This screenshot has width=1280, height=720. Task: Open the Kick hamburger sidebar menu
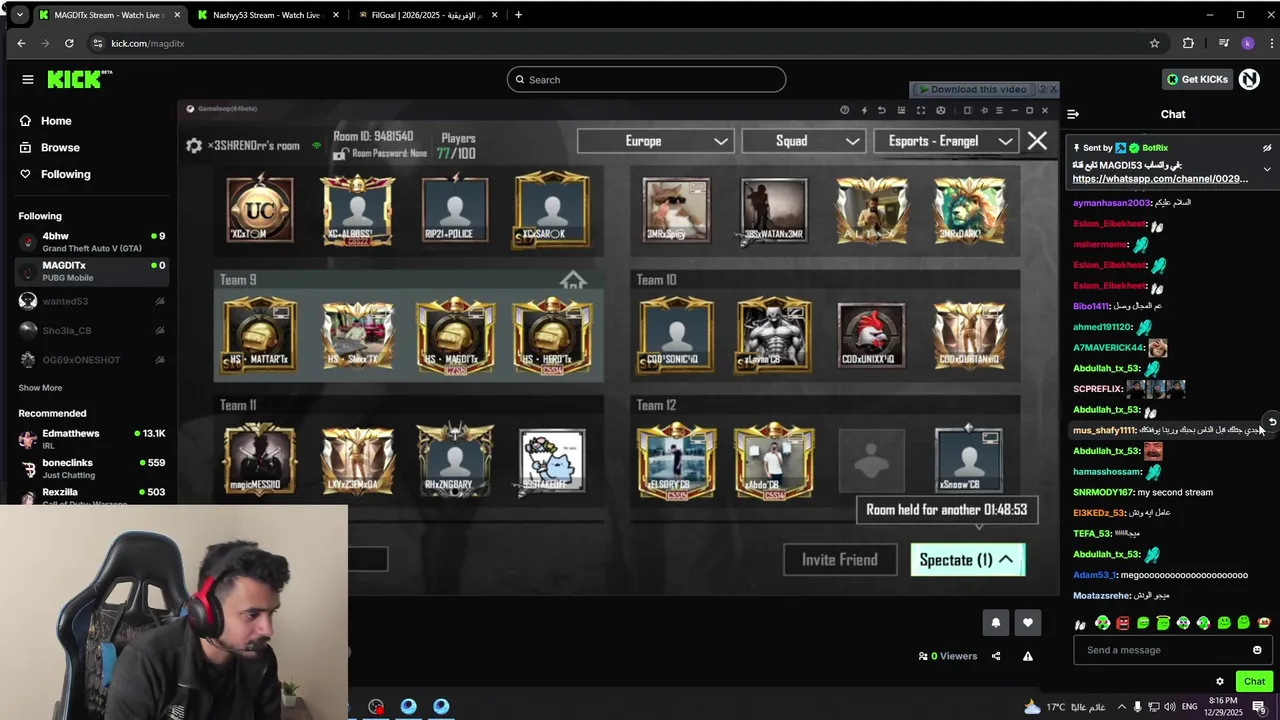pyautogui.click(x=28, y=80)
